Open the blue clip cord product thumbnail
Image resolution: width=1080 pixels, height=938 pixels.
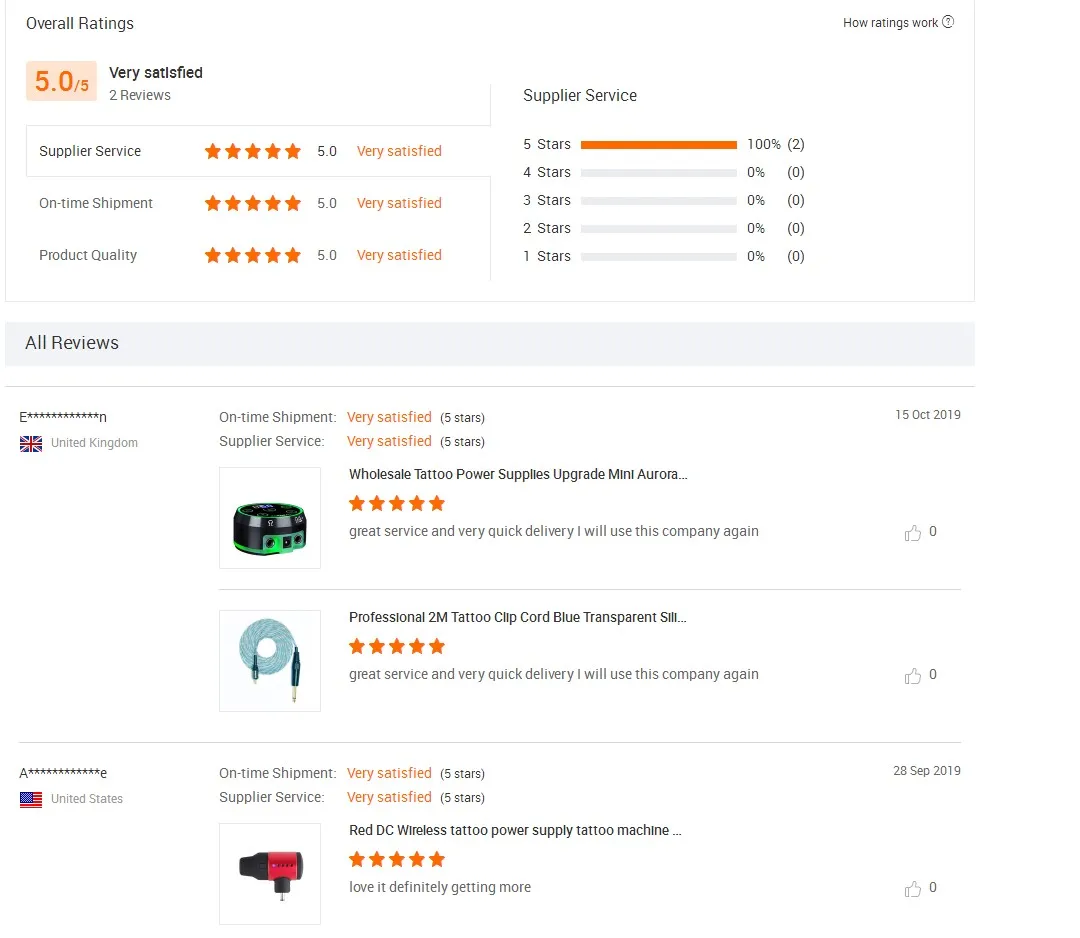[270, 661]
